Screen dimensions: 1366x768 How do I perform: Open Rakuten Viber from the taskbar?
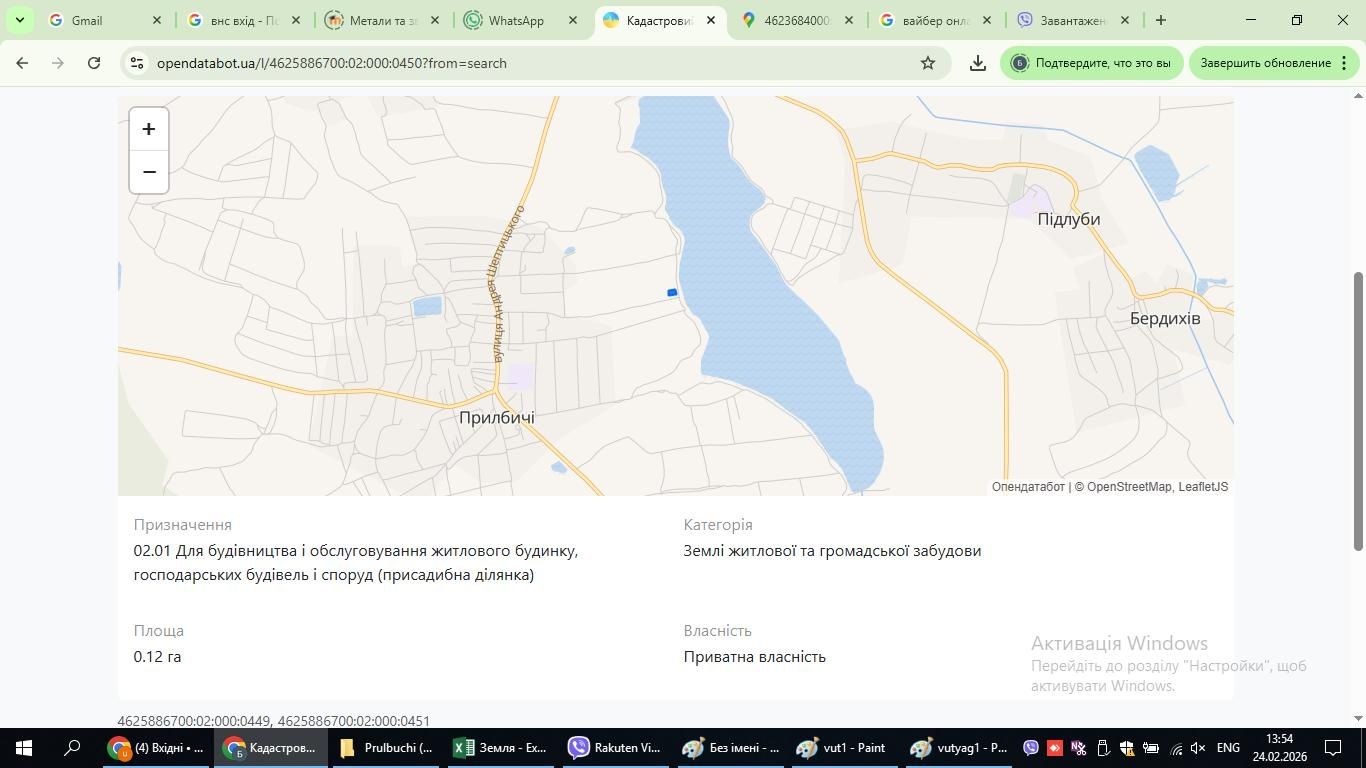(615, 748)
